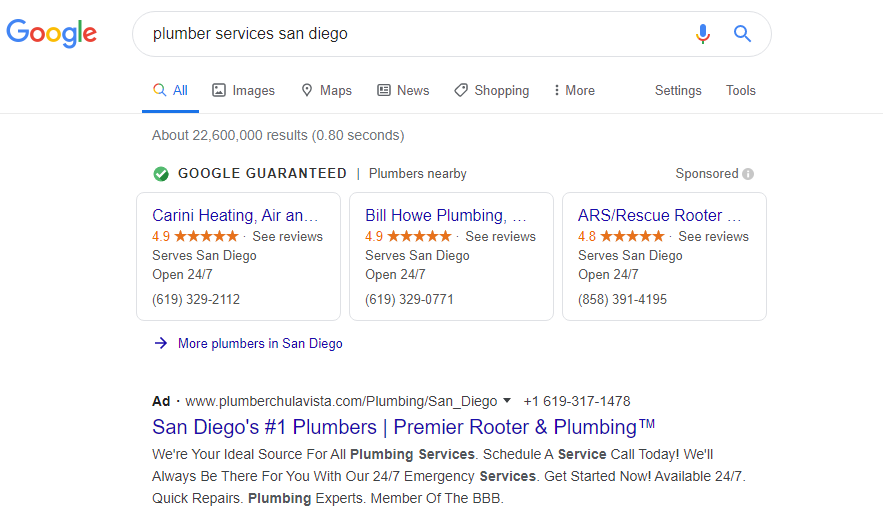Click the Google Guaranteed green checkmark badge
883x510 pixels.
tap(161, 174)
